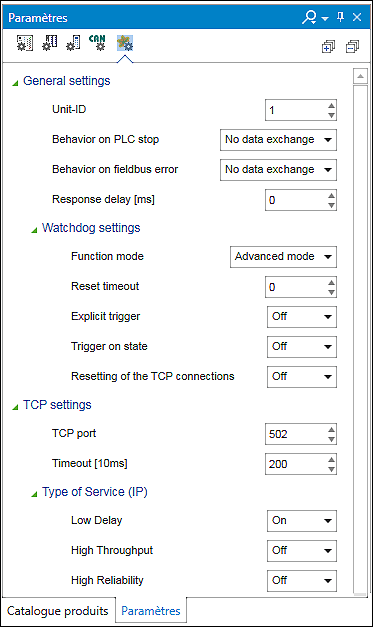373x627 pixels.
Task: Click the vertical scrollbar track
Action: point(361,338)
